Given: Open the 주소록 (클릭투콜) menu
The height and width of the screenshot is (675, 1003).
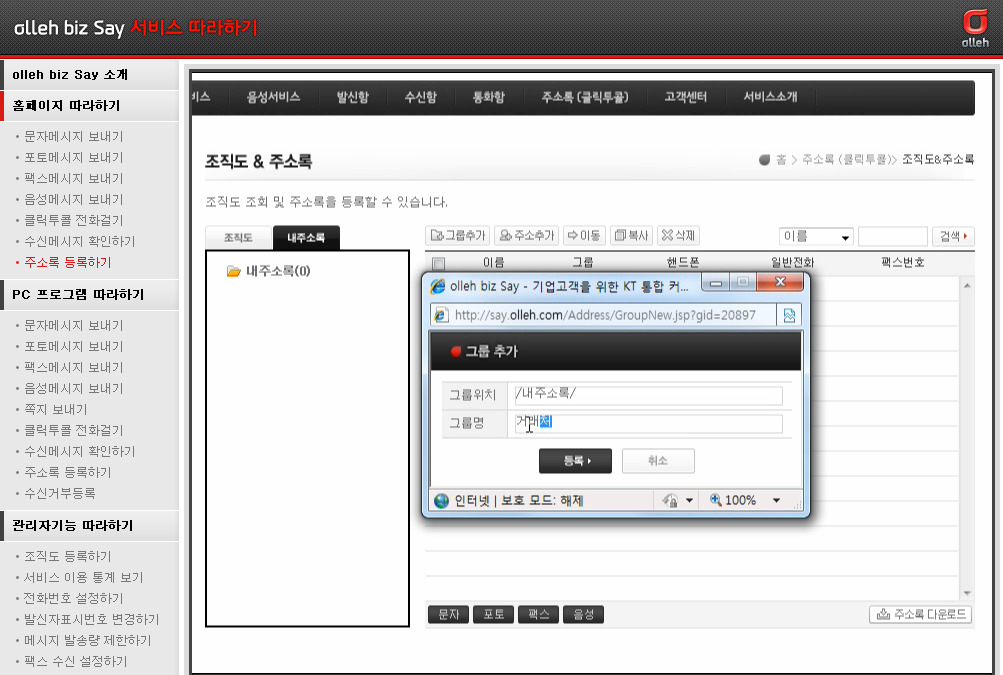Looking at the screenshot, I should coord(585,97).
